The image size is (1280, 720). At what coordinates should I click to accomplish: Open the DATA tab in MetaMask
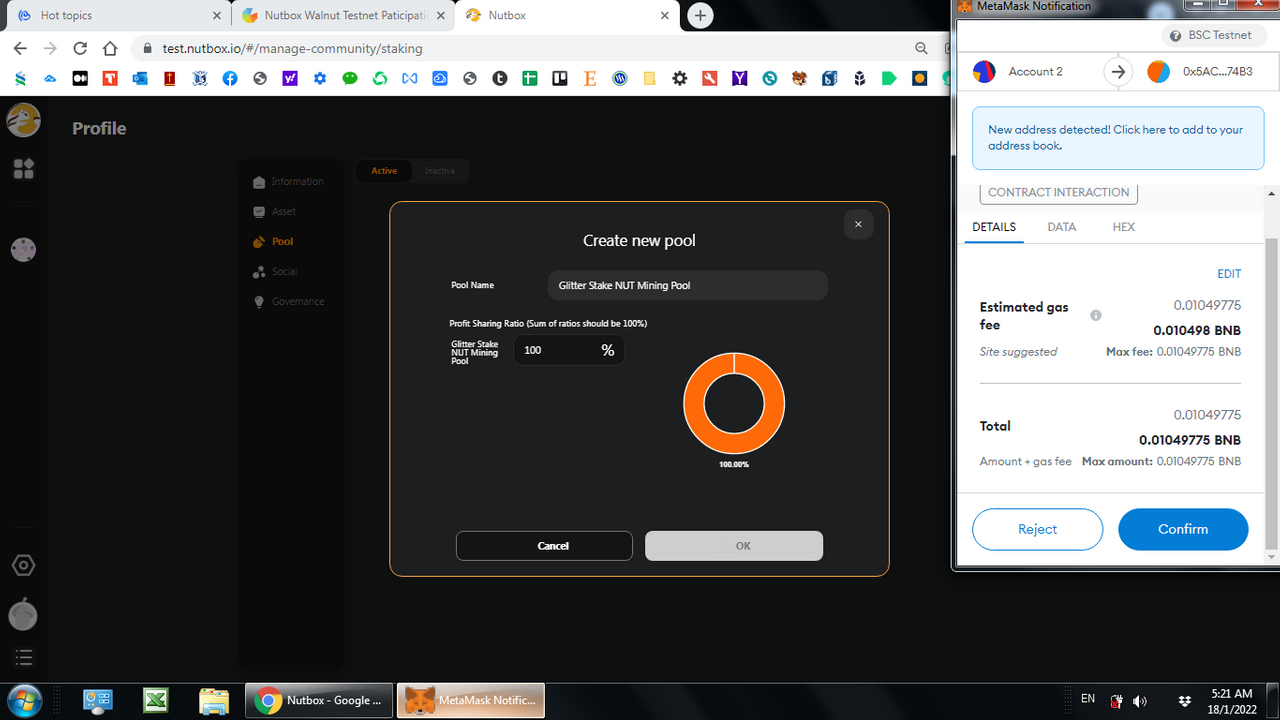click(x=1062, y=227)
